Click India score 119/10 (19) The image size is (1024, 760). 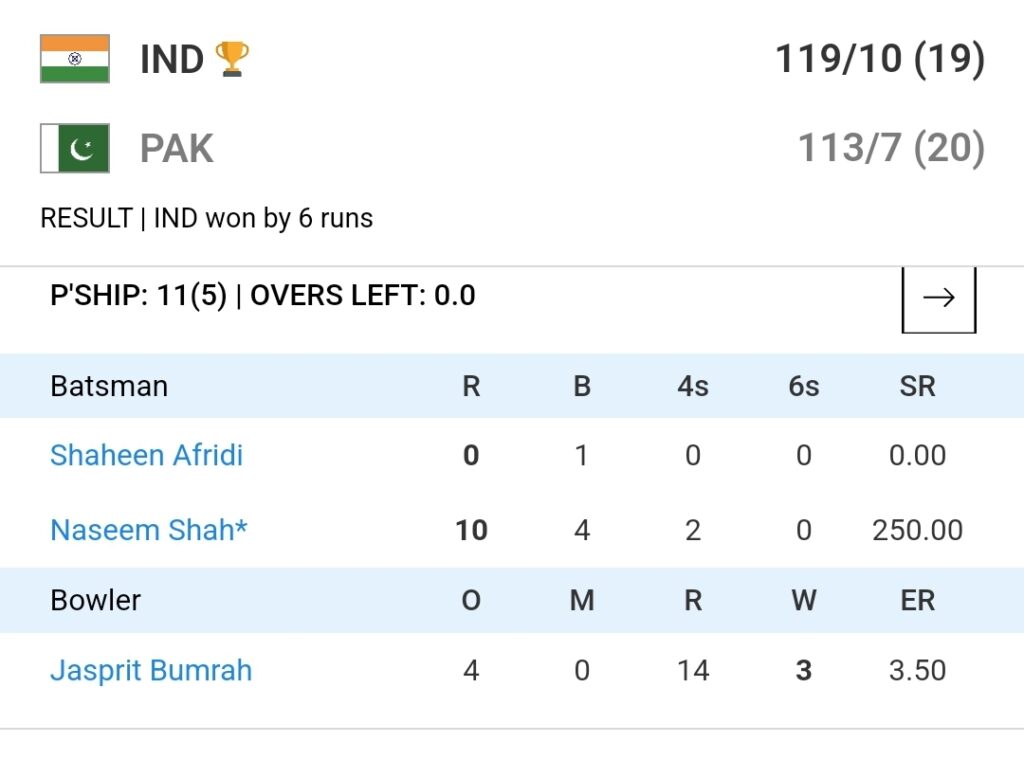(880, 59)
